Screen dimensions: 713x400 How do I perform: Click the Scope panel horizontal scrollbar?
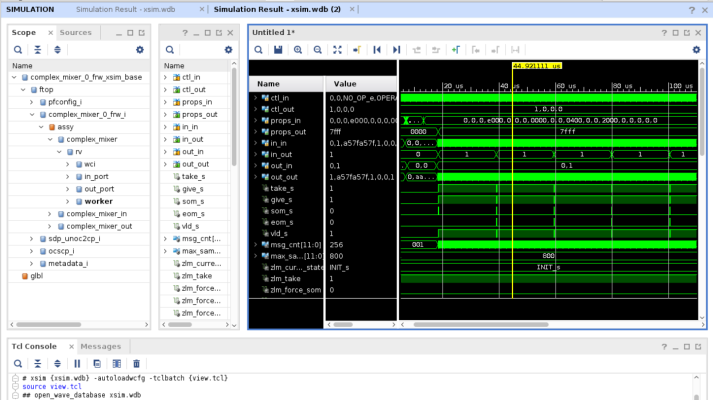pyautogui.click(x=49, y=325)
